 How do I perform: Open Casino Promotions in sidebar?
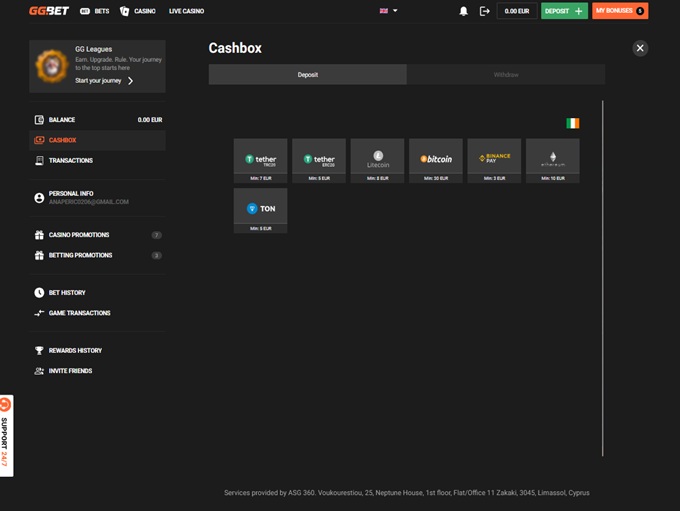tap(79, 235)
